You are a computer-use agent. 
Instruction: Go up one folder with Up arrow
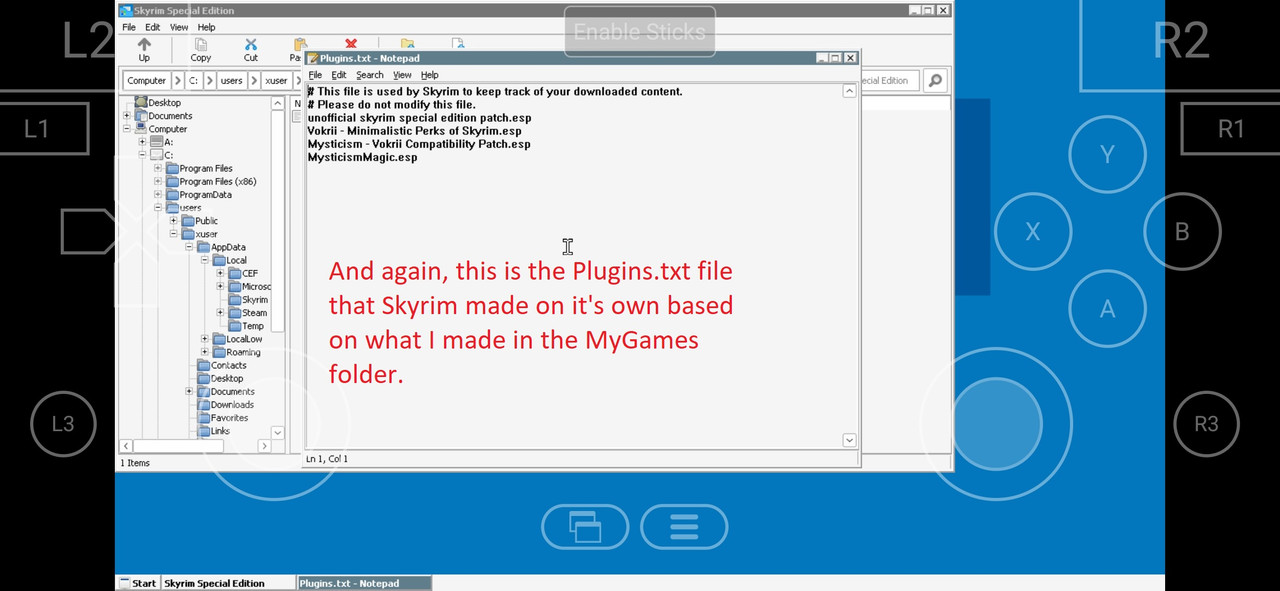[144, 50]
